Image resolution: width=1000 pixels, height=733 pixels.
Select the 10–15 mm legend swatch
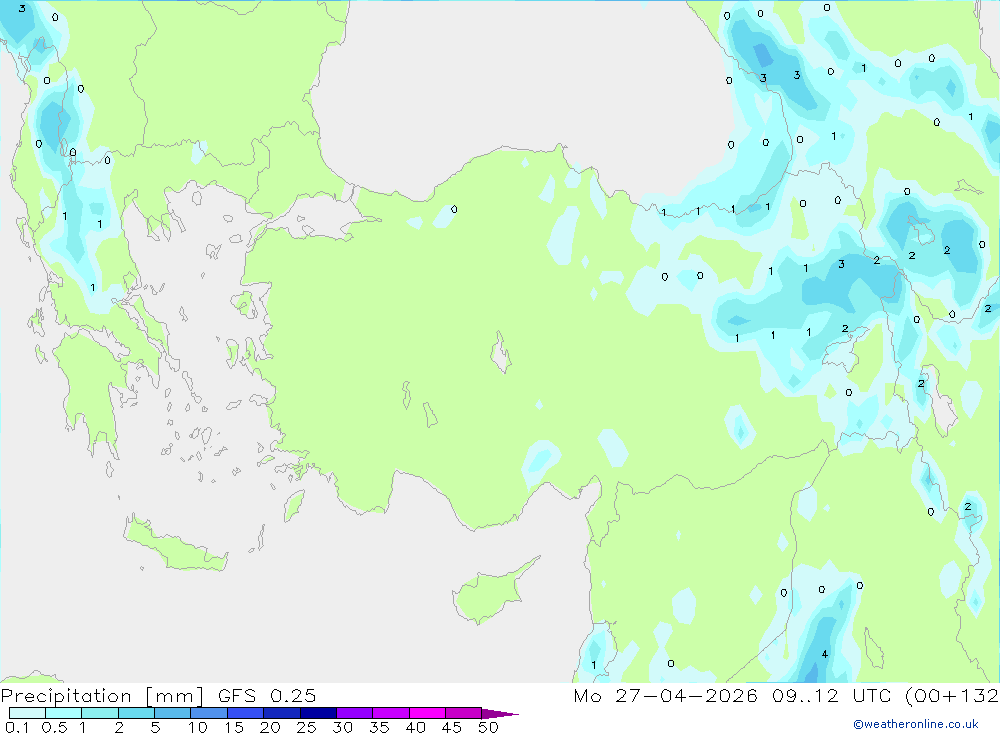point(209,713)
